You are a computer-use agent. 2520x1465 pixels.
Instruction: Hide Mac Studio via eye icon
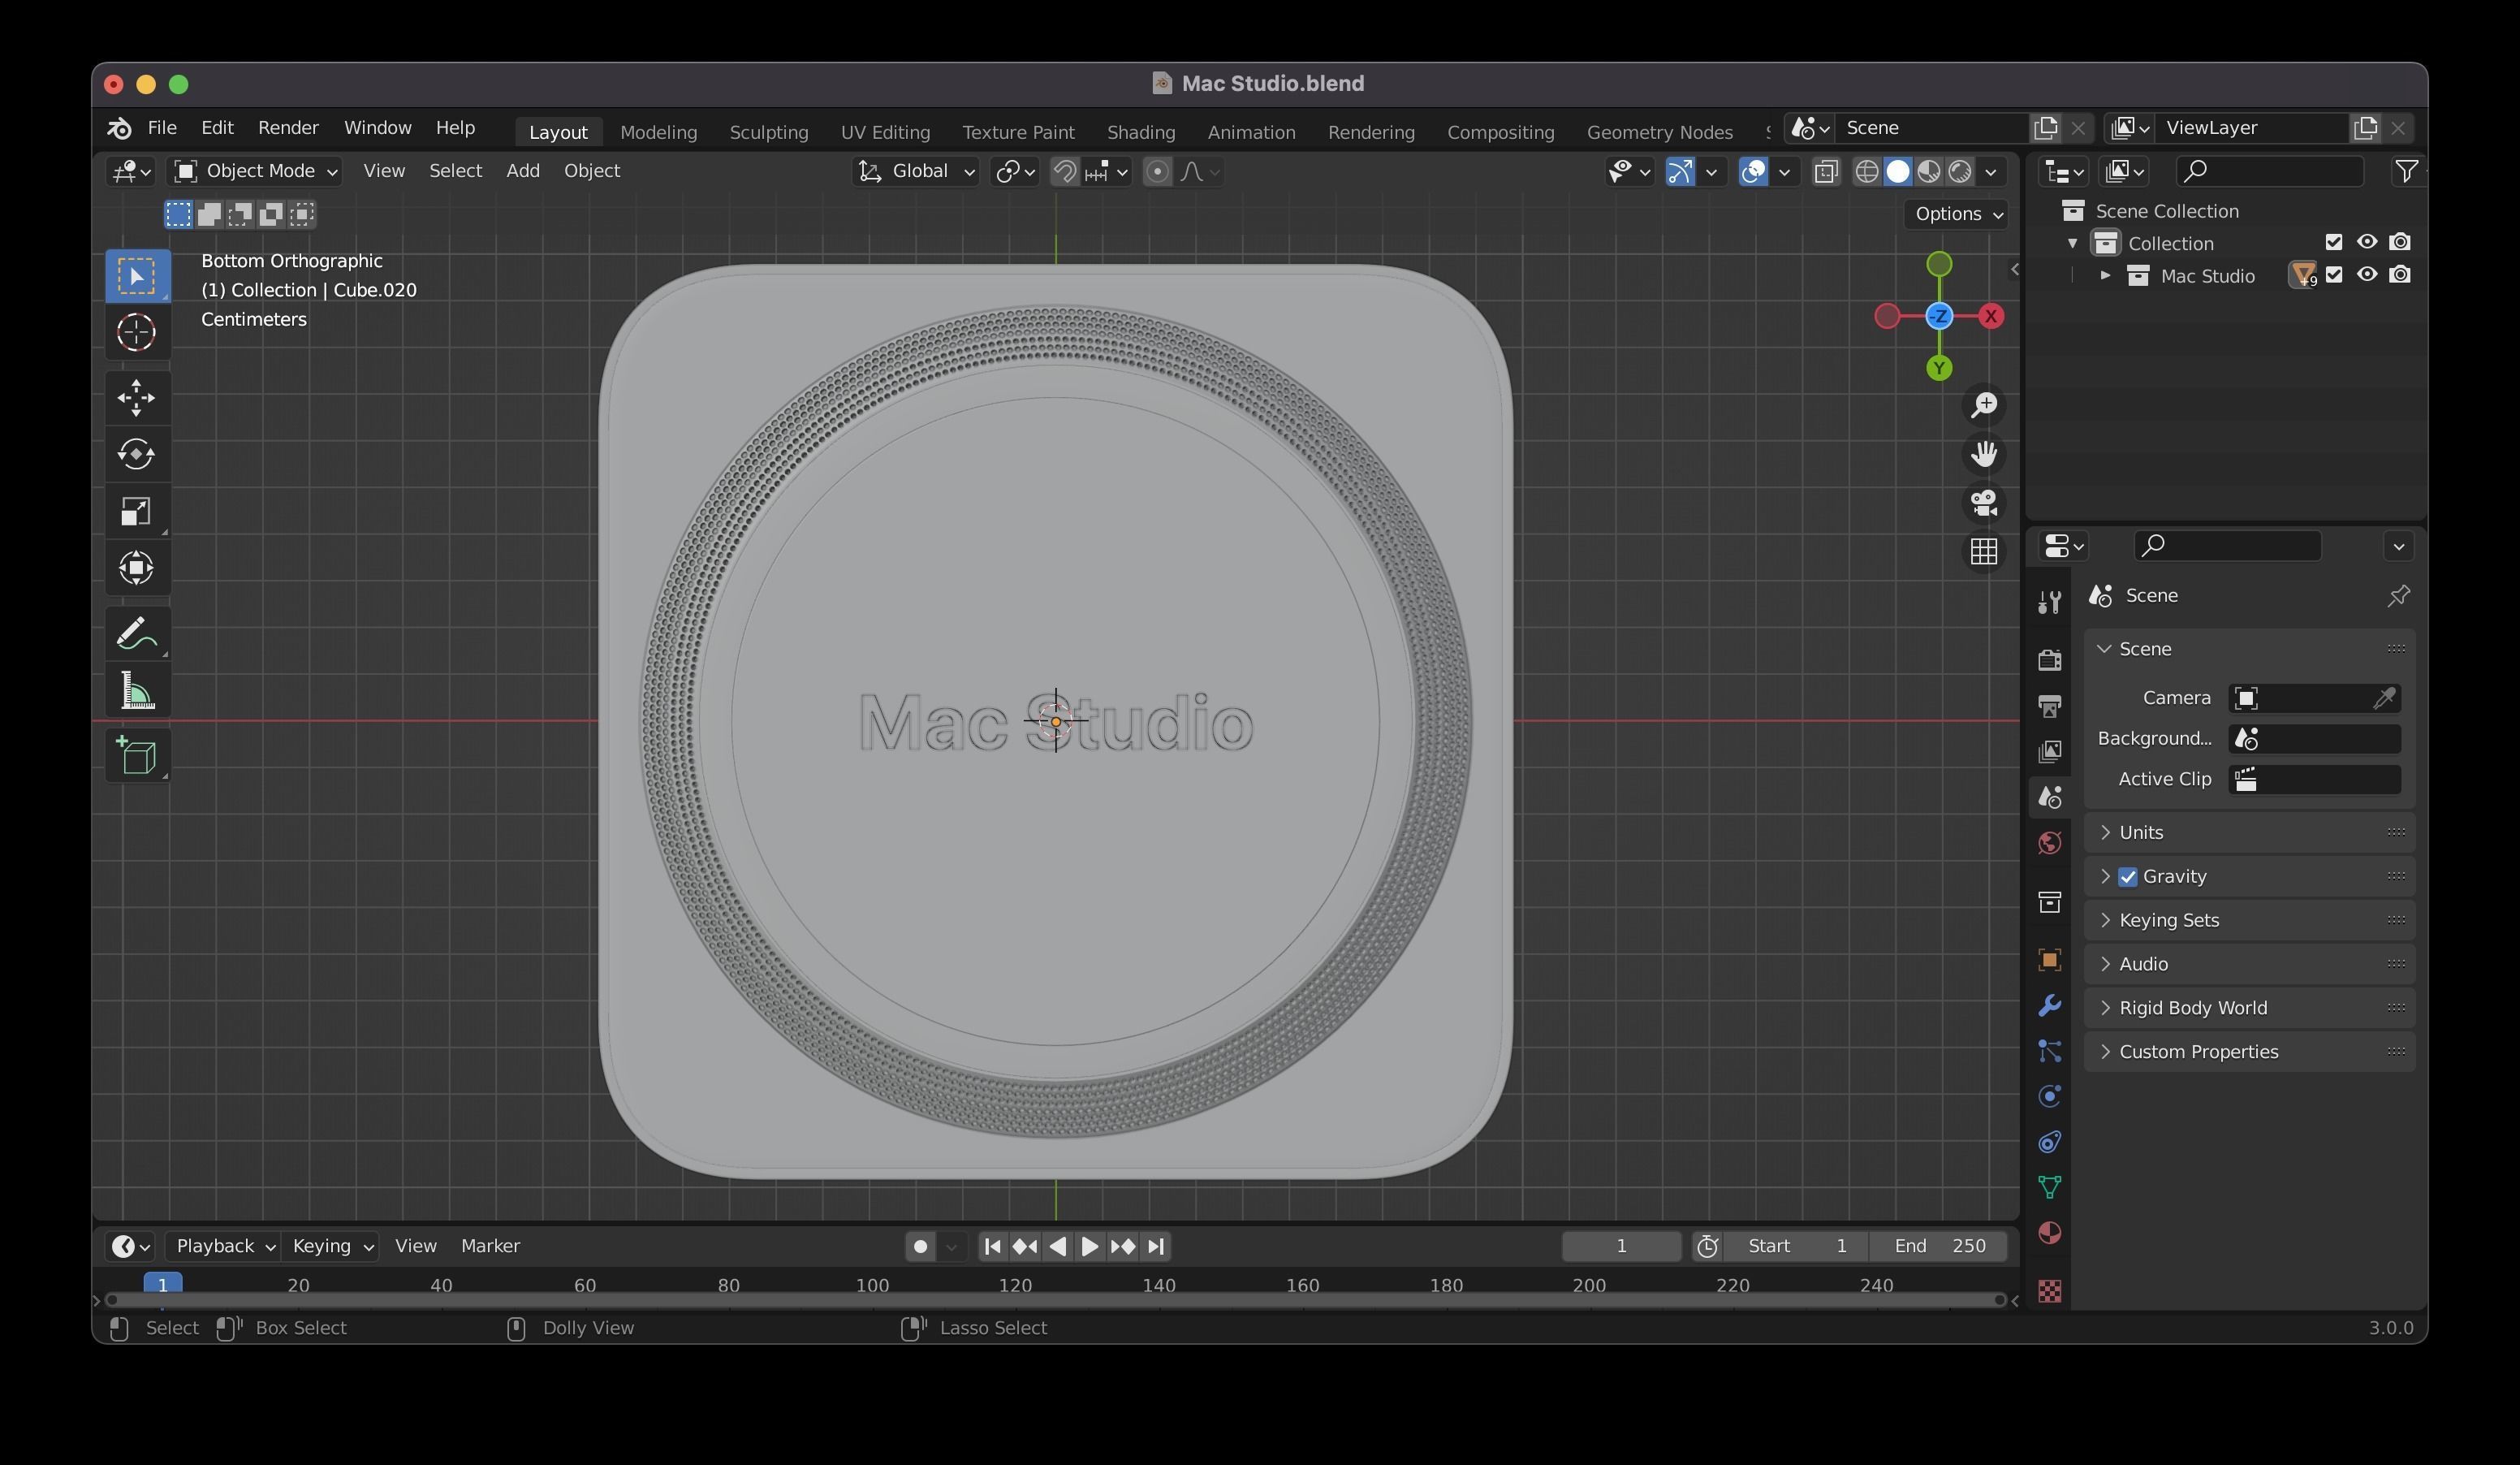(2367, 275)
